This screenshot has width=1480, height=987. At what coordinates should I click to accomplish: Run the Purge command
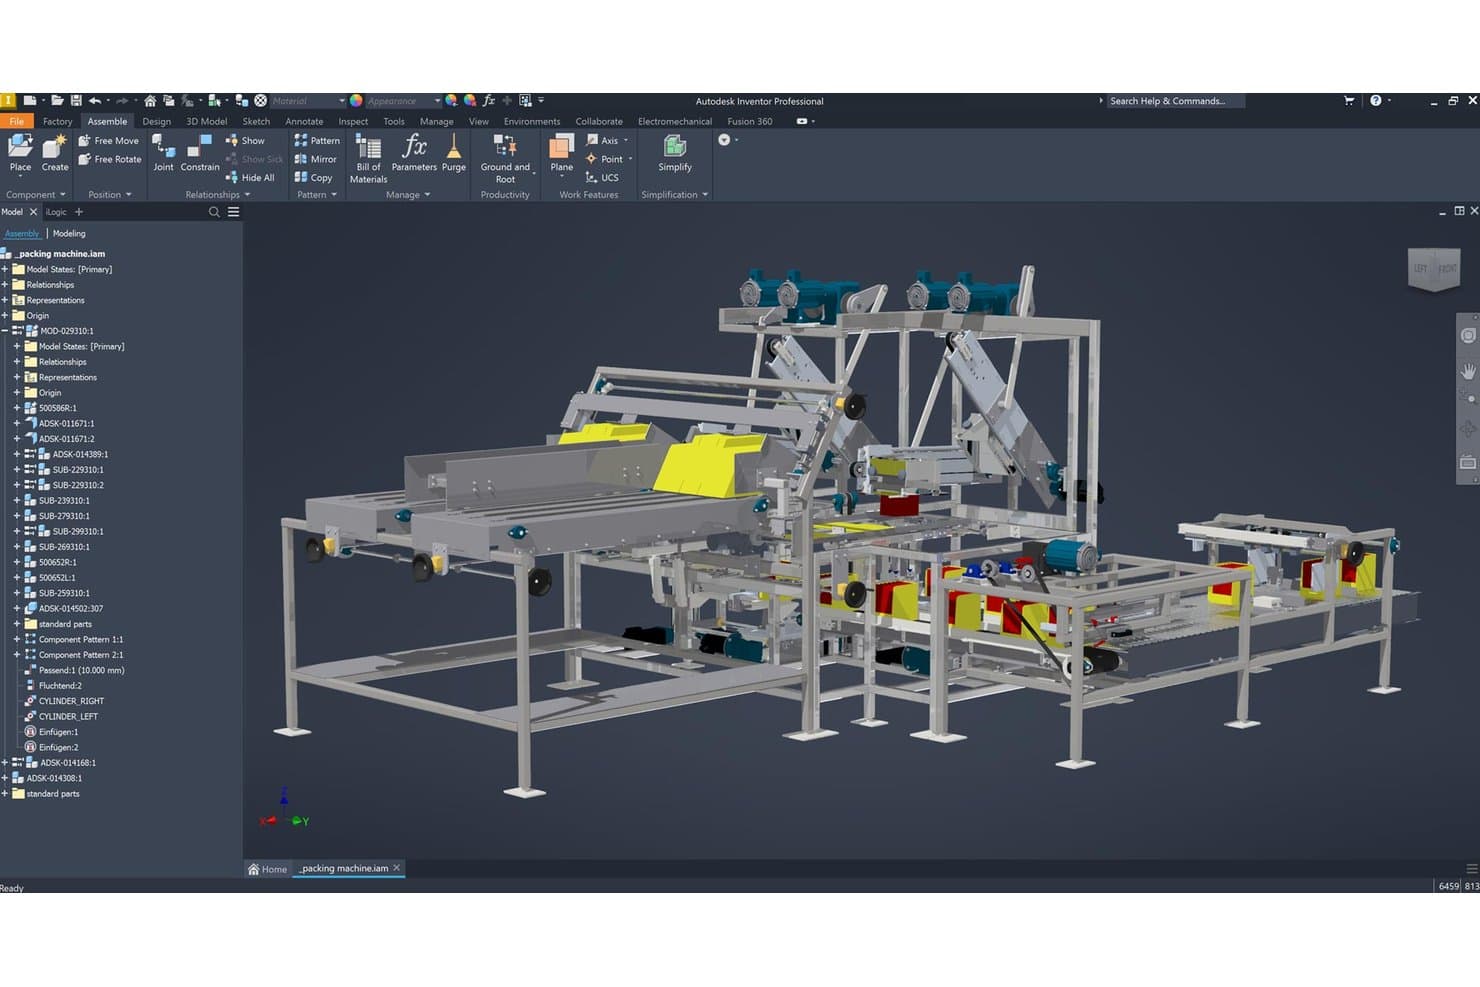click(x=454, y=153)
